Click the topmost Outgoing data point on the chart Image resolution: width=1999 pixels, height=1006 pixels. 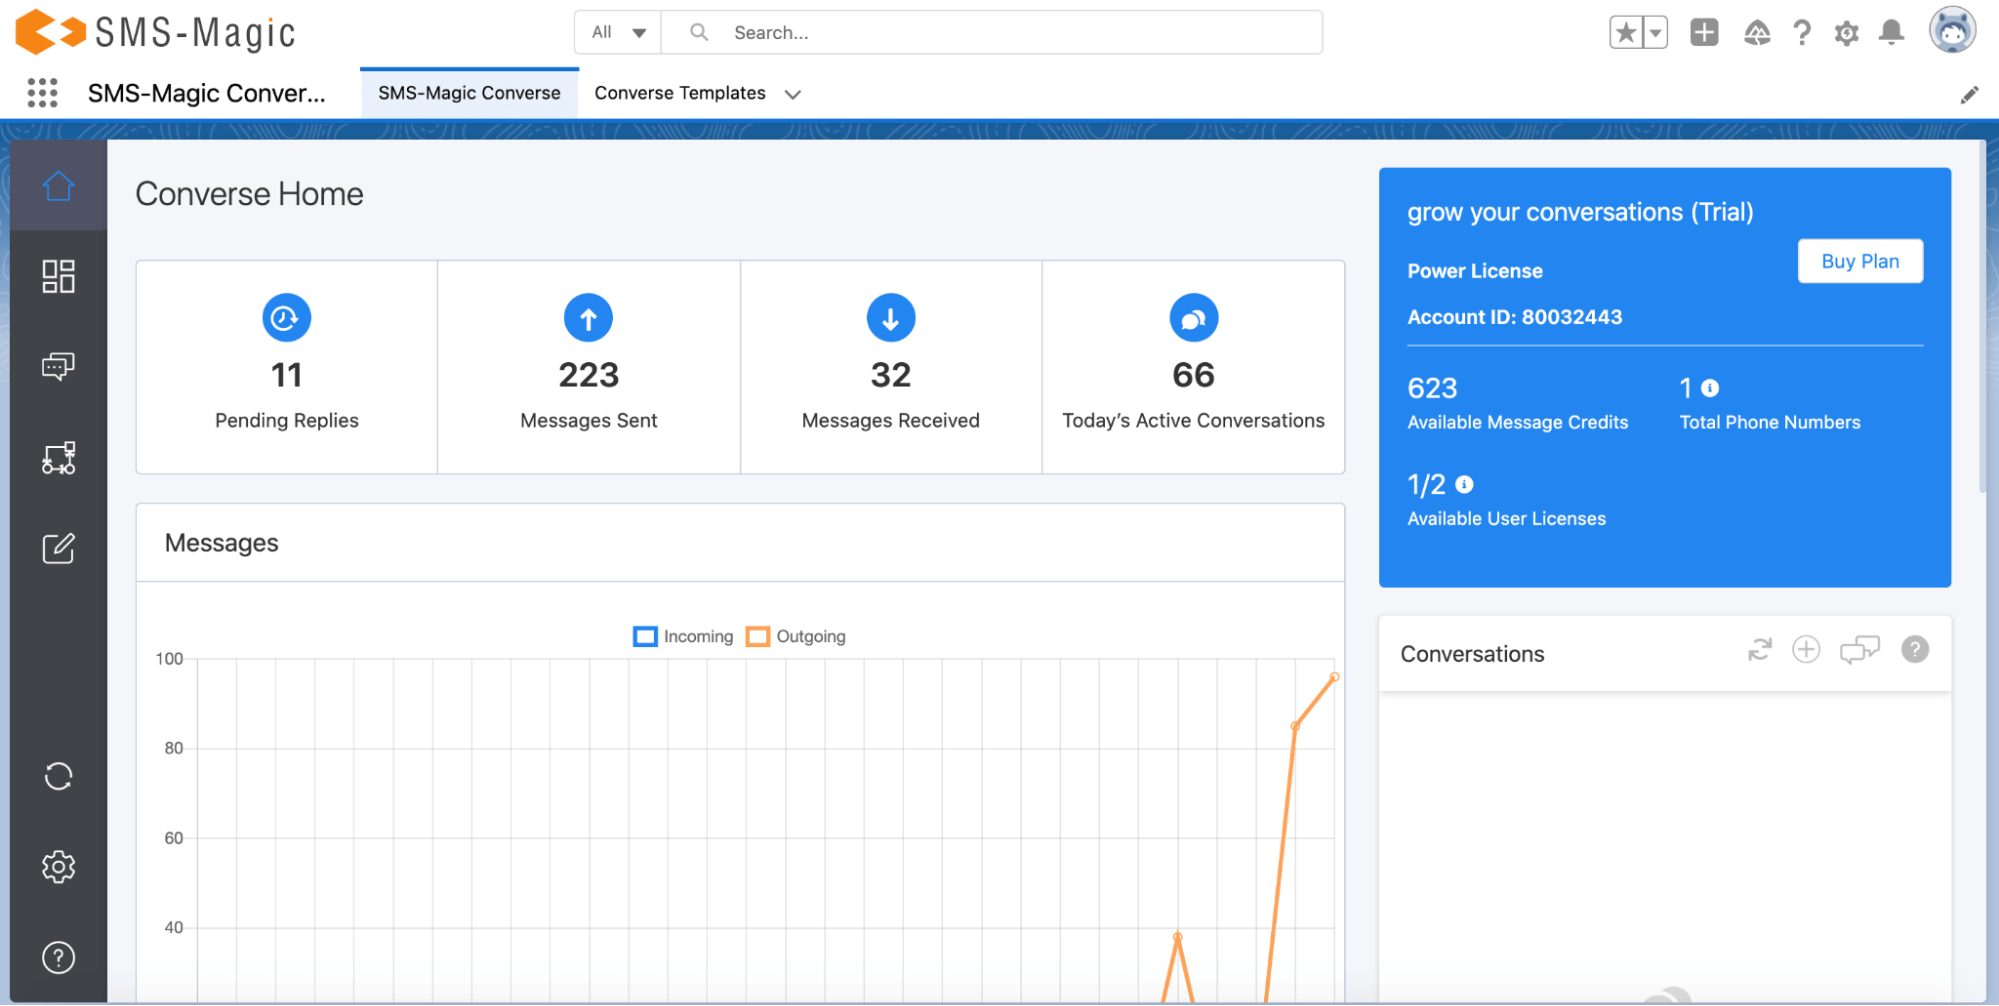tap(1334, 677)
